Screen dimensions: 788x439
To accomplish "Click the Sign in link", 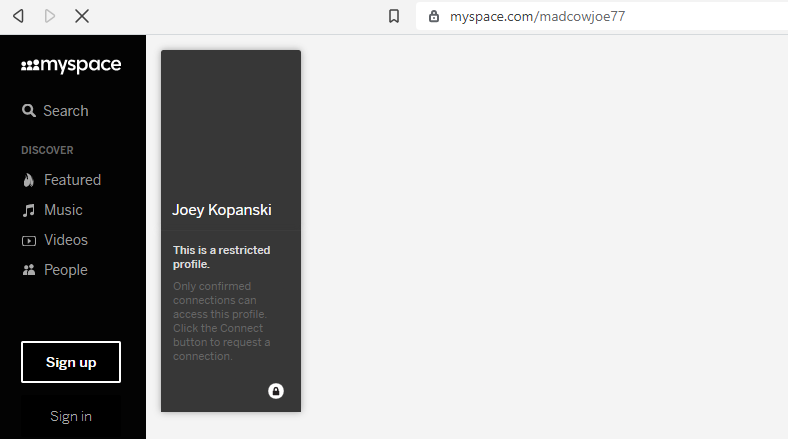I will tap(71, 416).
